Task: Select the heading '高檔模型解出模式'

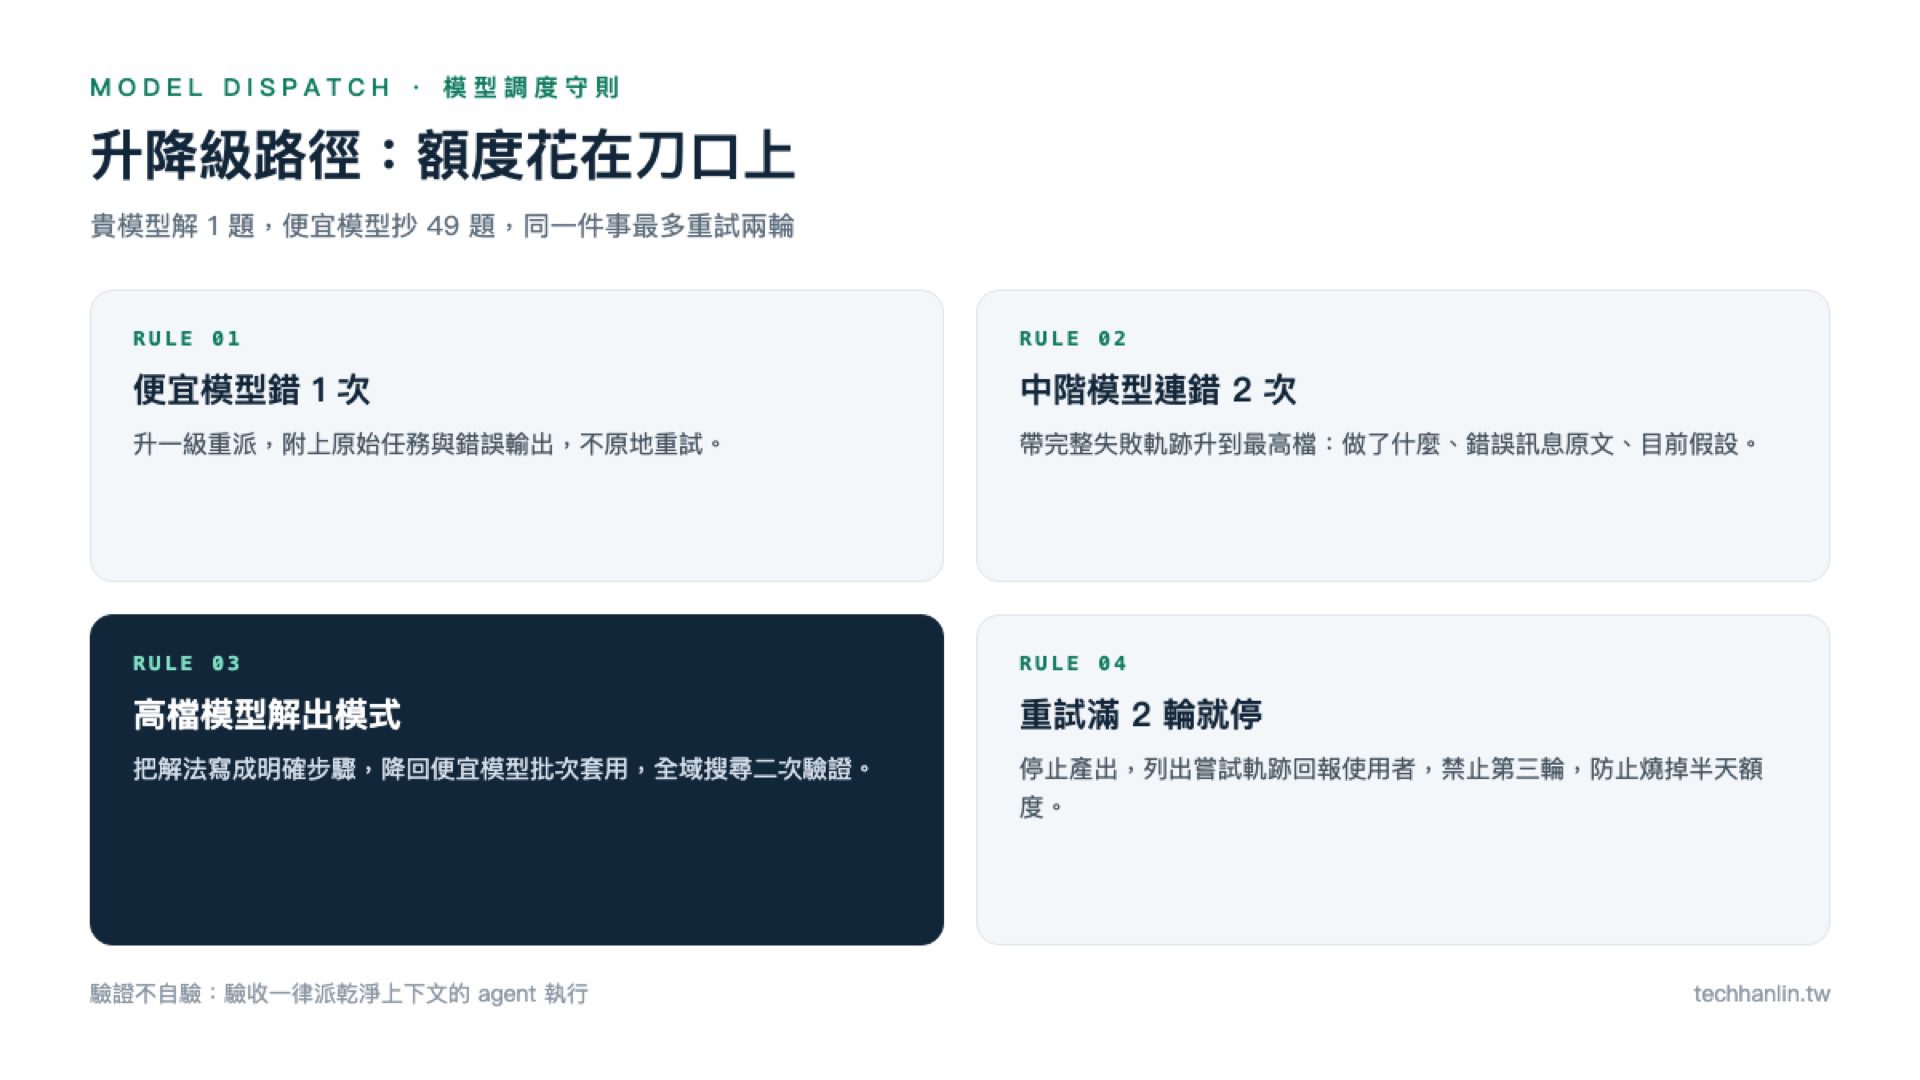Action: tap(267, 715)
